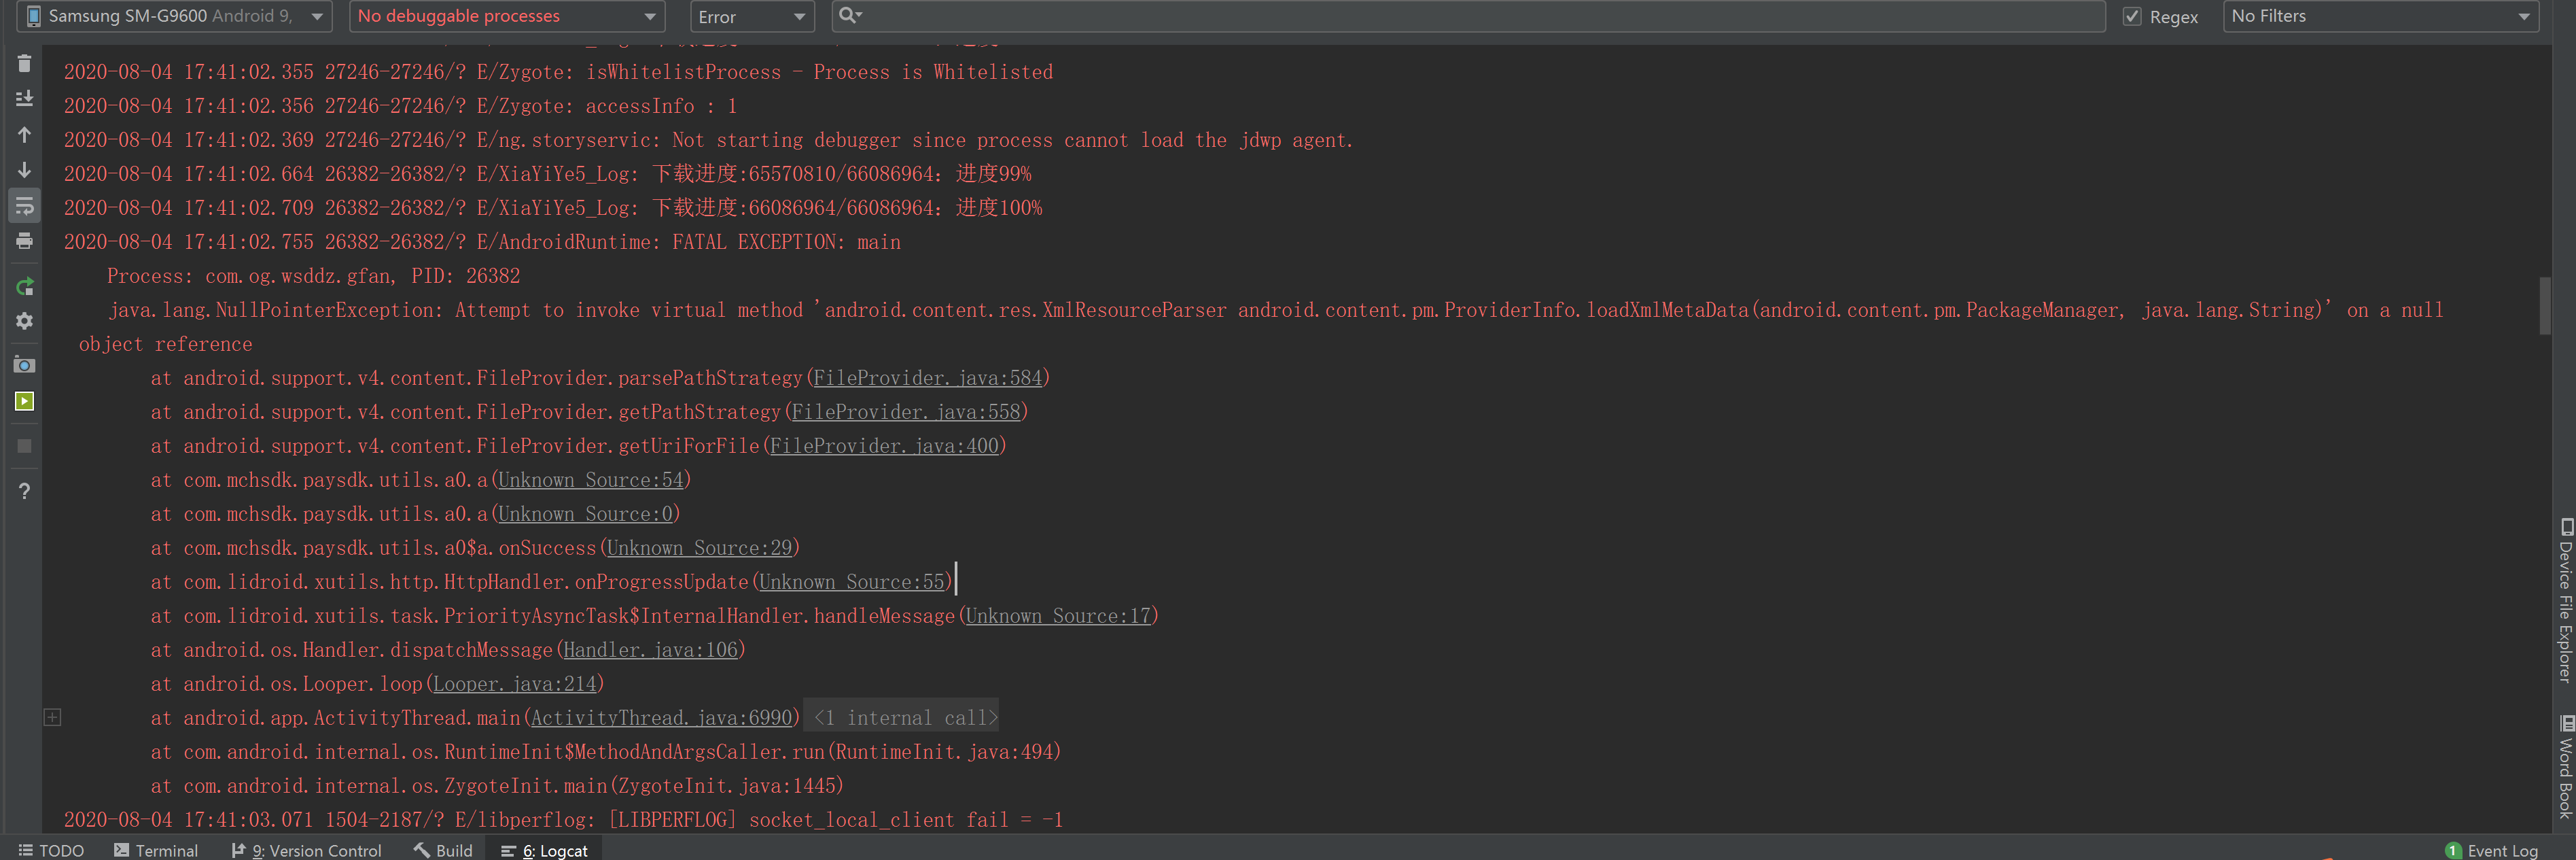Screen dimensions: 2576x860
Task: Restart the app via the green arrow icon
Action: 24,287
